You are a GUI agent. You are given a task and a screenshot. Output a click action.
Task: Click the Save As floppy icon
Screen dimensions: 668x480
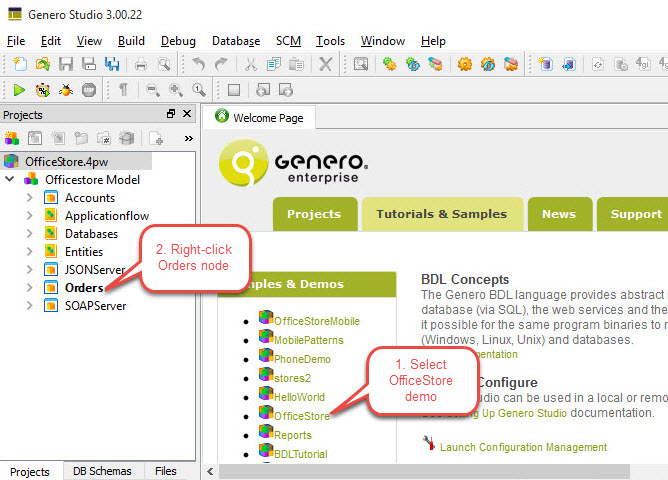[x=89, y=64]
